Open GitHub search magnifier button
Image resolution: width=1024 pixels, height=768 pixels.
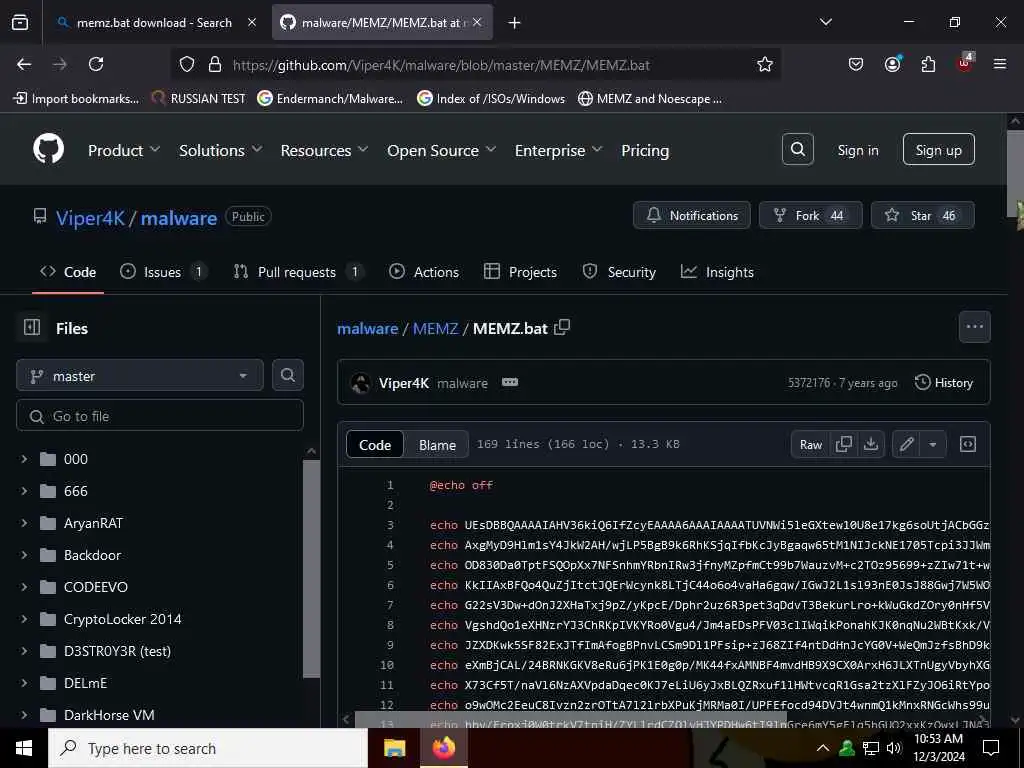[x=797, y=150]
